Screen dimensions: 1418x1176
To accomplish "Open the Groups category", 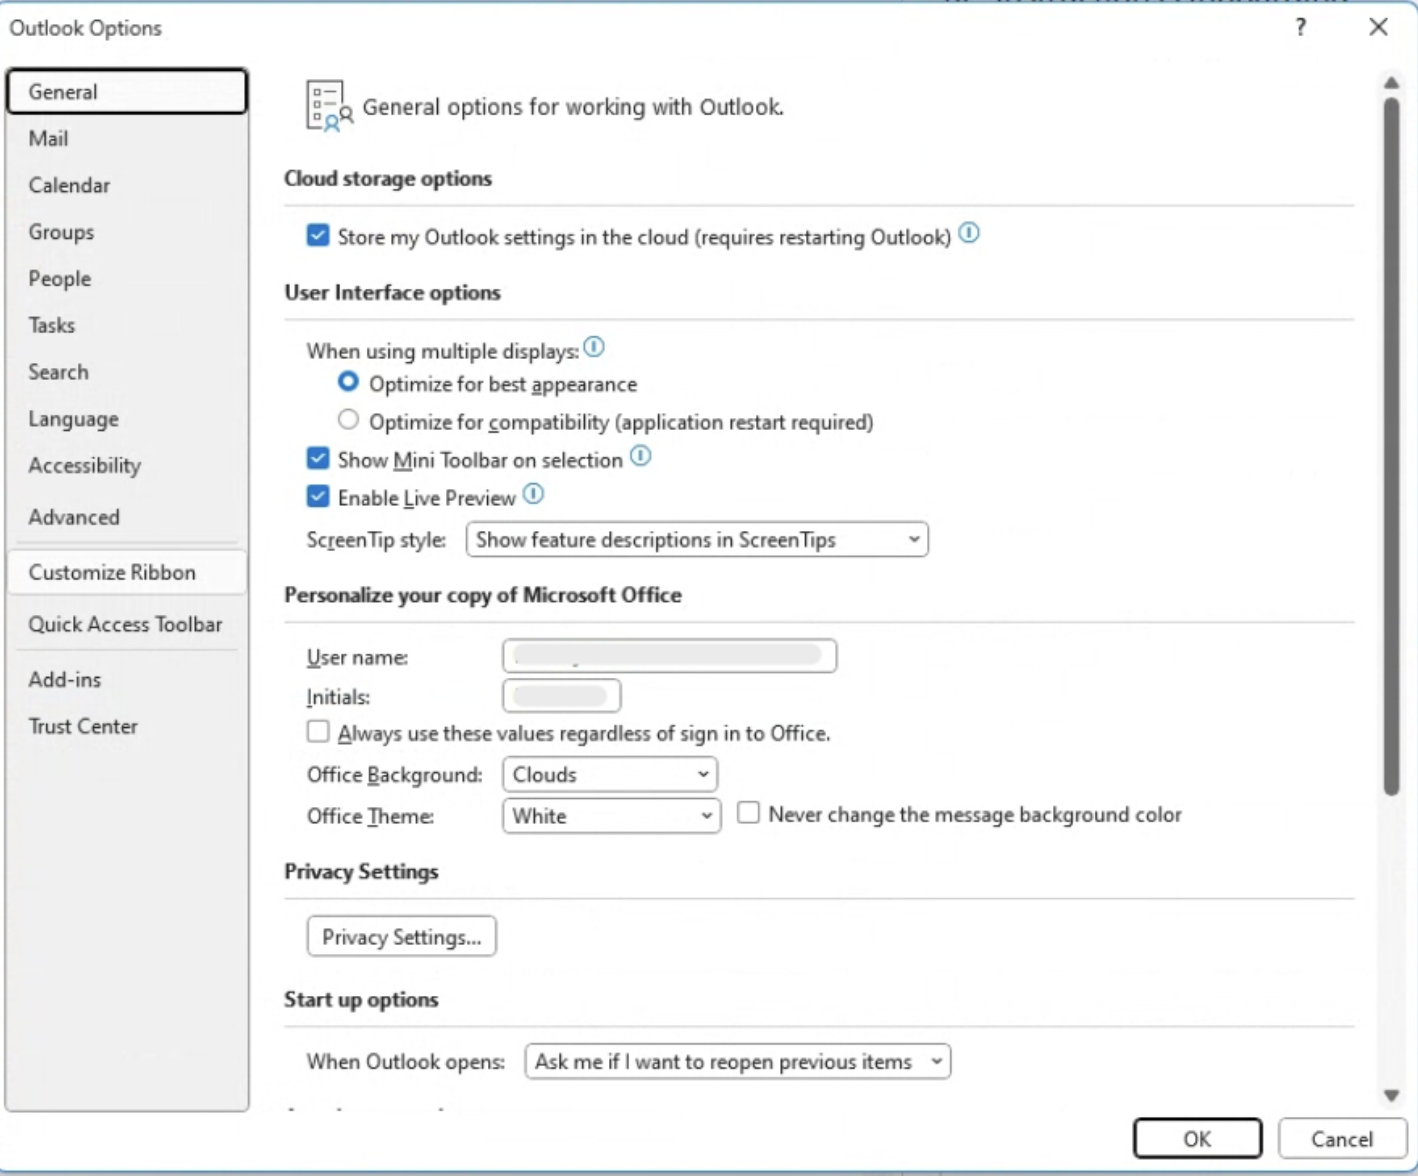I will coord(127,232).
